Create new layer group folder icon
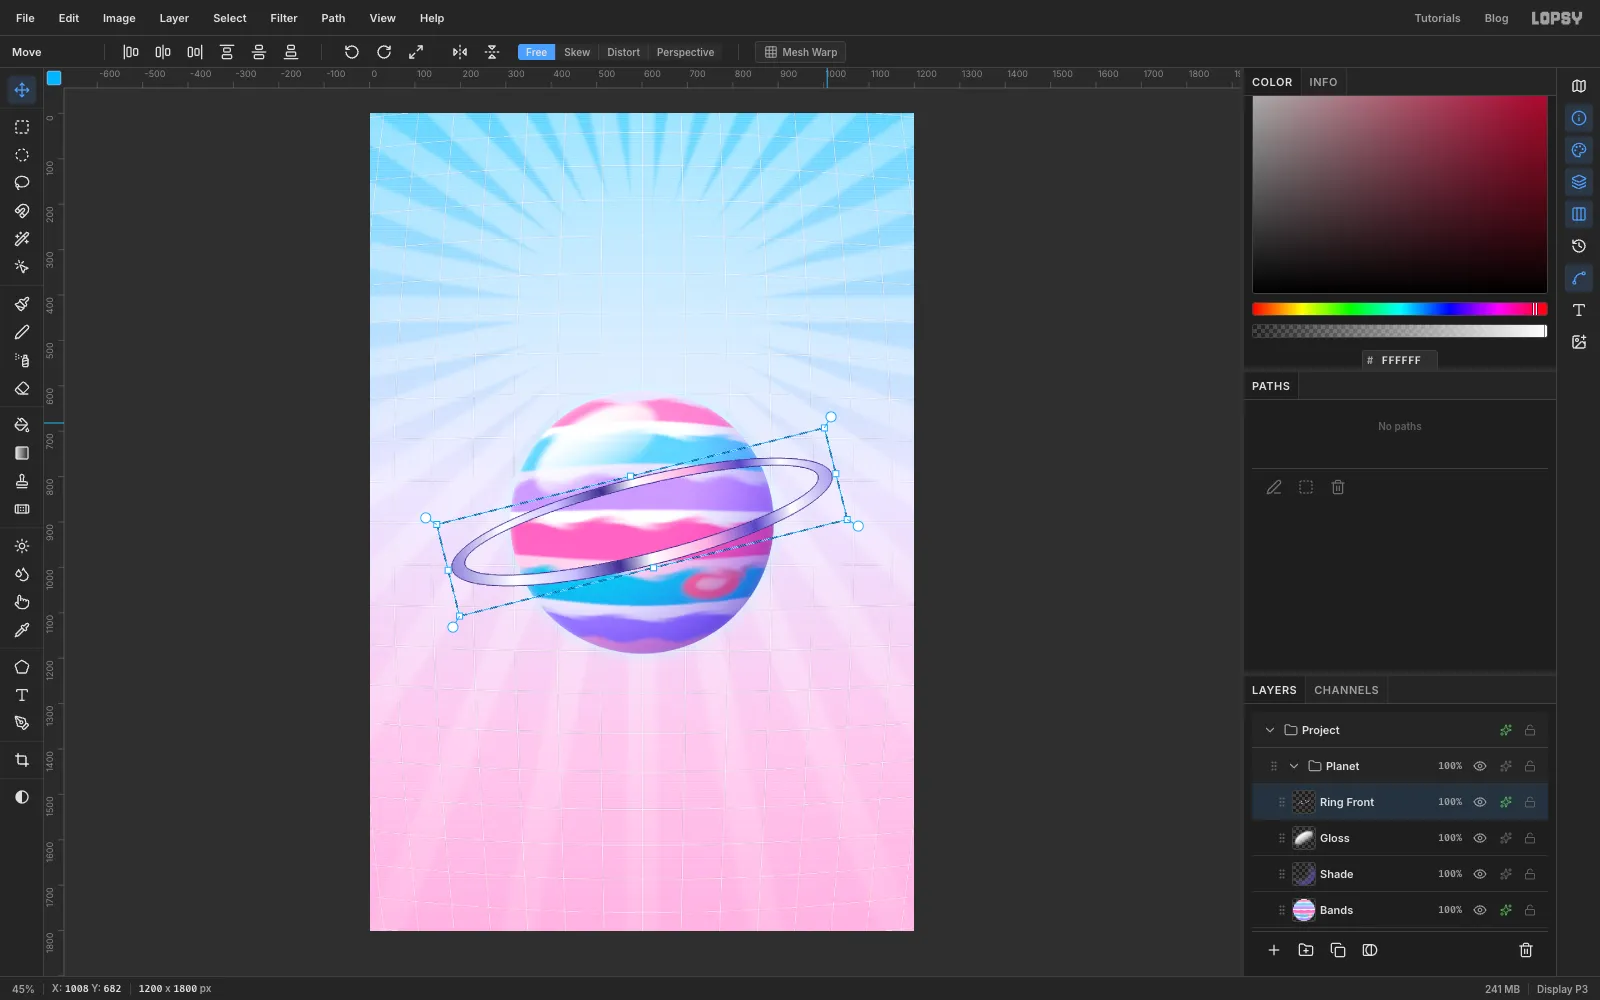Image resolution: width=1600 pixels, height=1000 pixels. click(x=1306, y=950)
